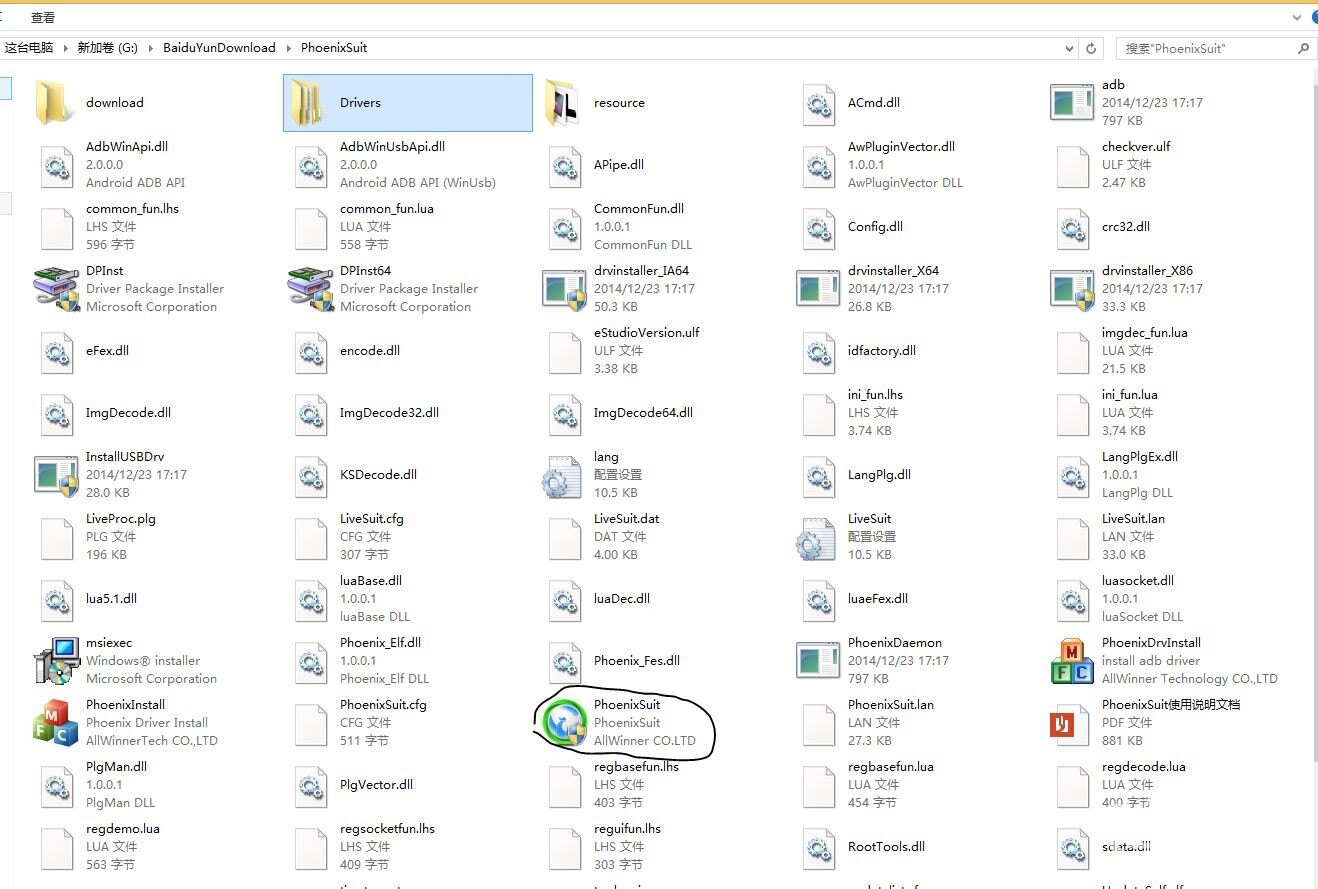Select the drvinstaller_X64 application icon

click(818, 289)
